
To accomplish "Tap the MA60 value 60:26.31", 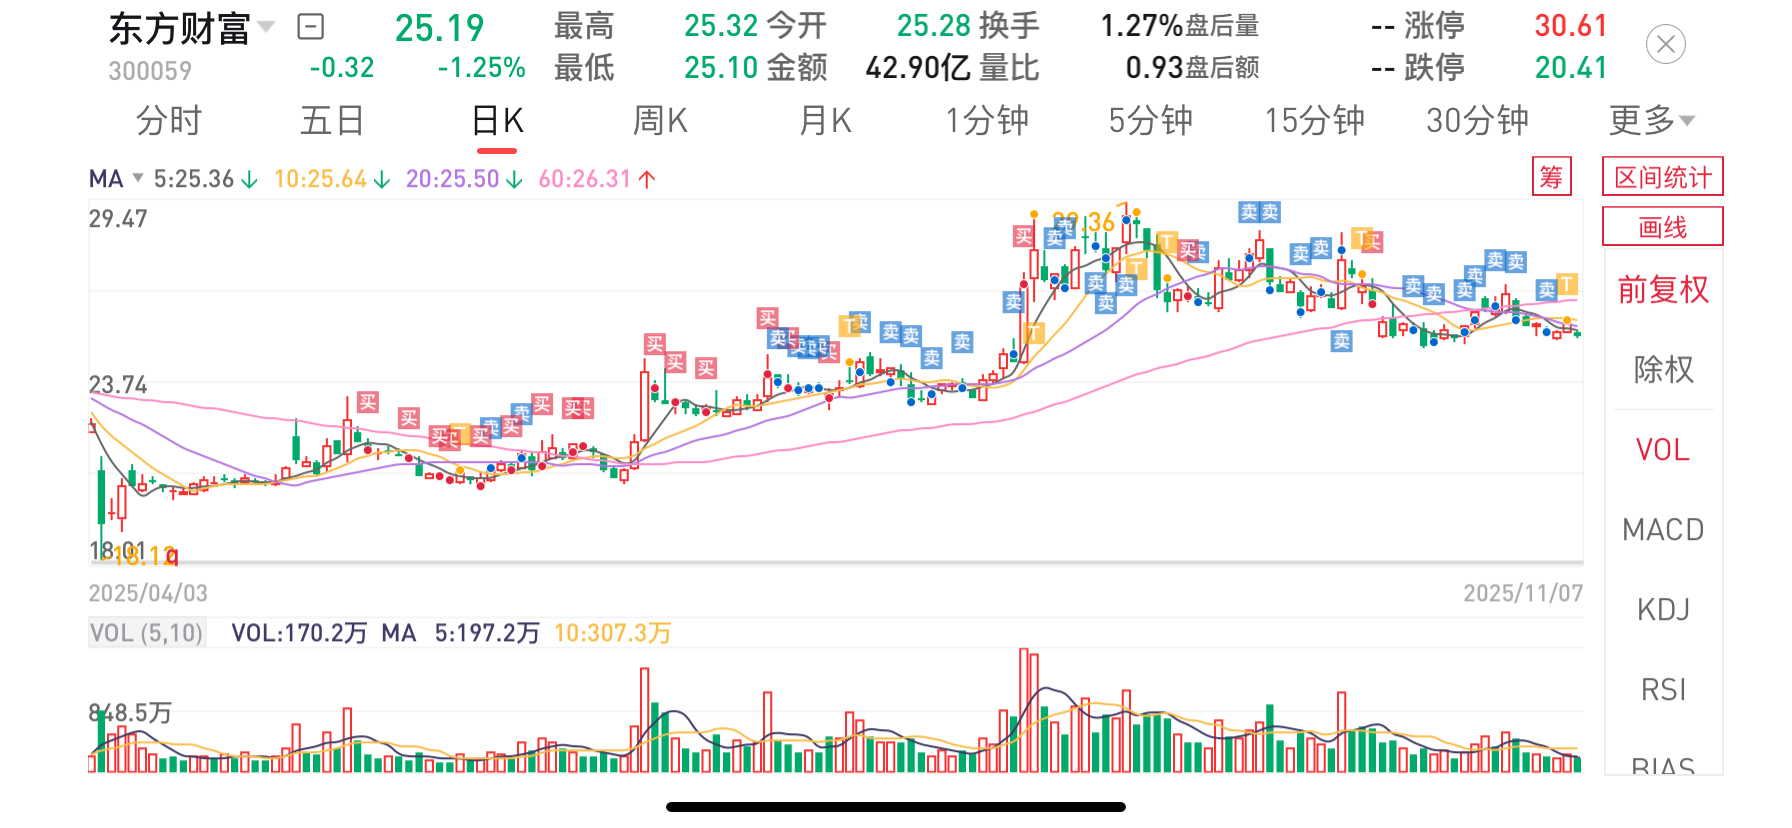I will (x=585, y=179).
